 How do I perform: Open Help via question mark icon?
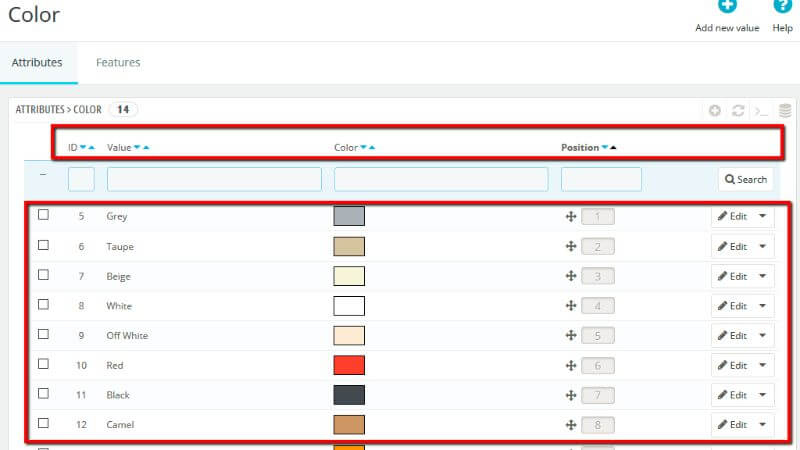[x=782, y=6]
